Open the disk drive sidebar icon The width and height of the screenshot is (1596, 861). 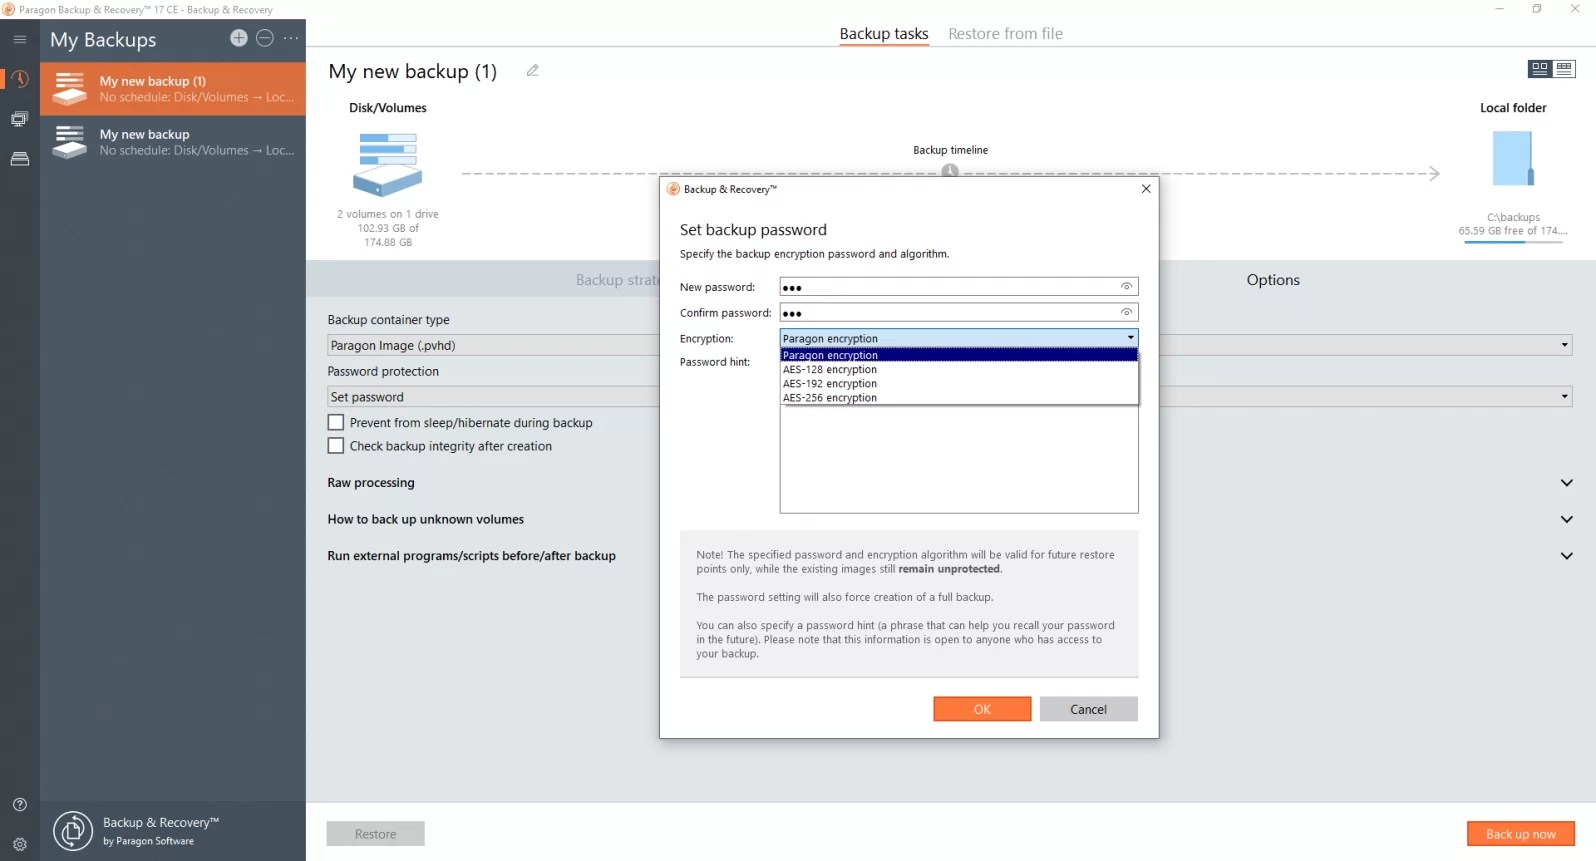pyautogui.click(x=20, y=159)
